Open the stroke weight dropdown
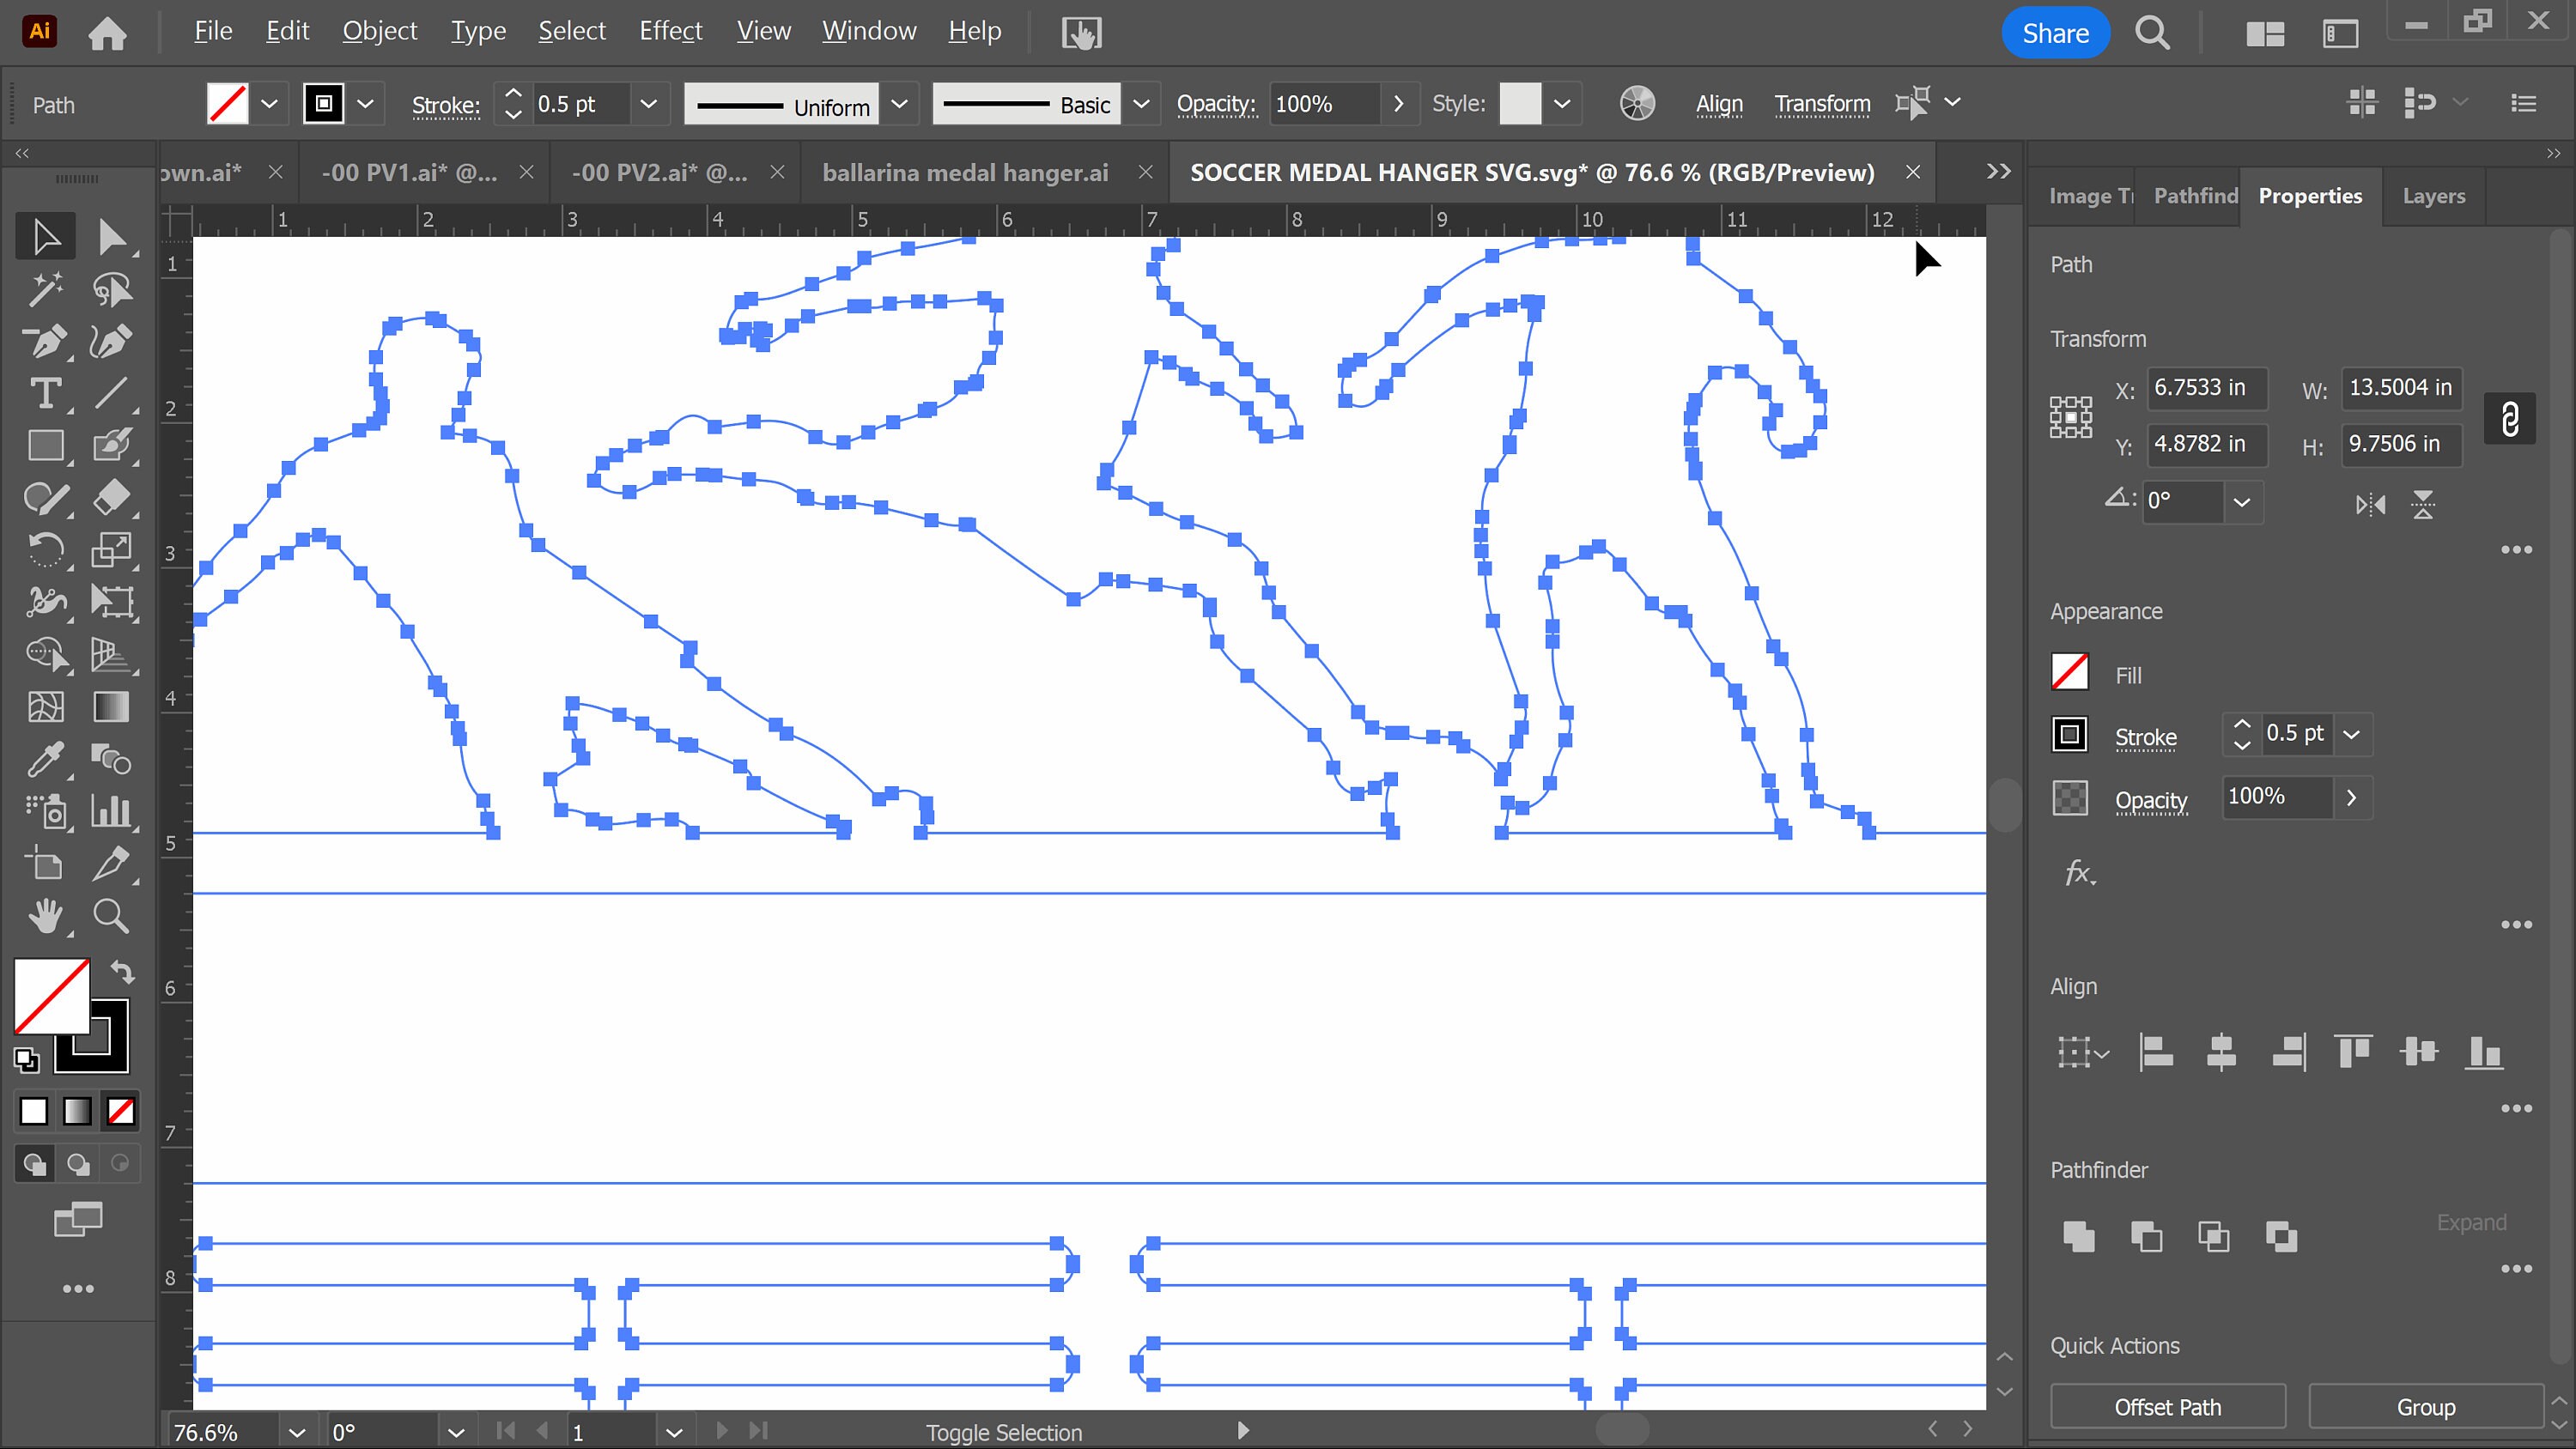Screen dimensions: 2576x1449 648,103
